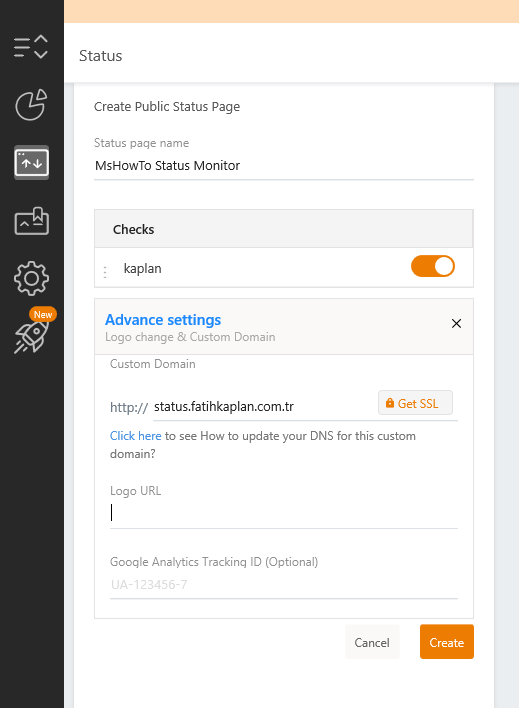
Task: Open the dashboard pie chart icon
Action: click(31, 105)
